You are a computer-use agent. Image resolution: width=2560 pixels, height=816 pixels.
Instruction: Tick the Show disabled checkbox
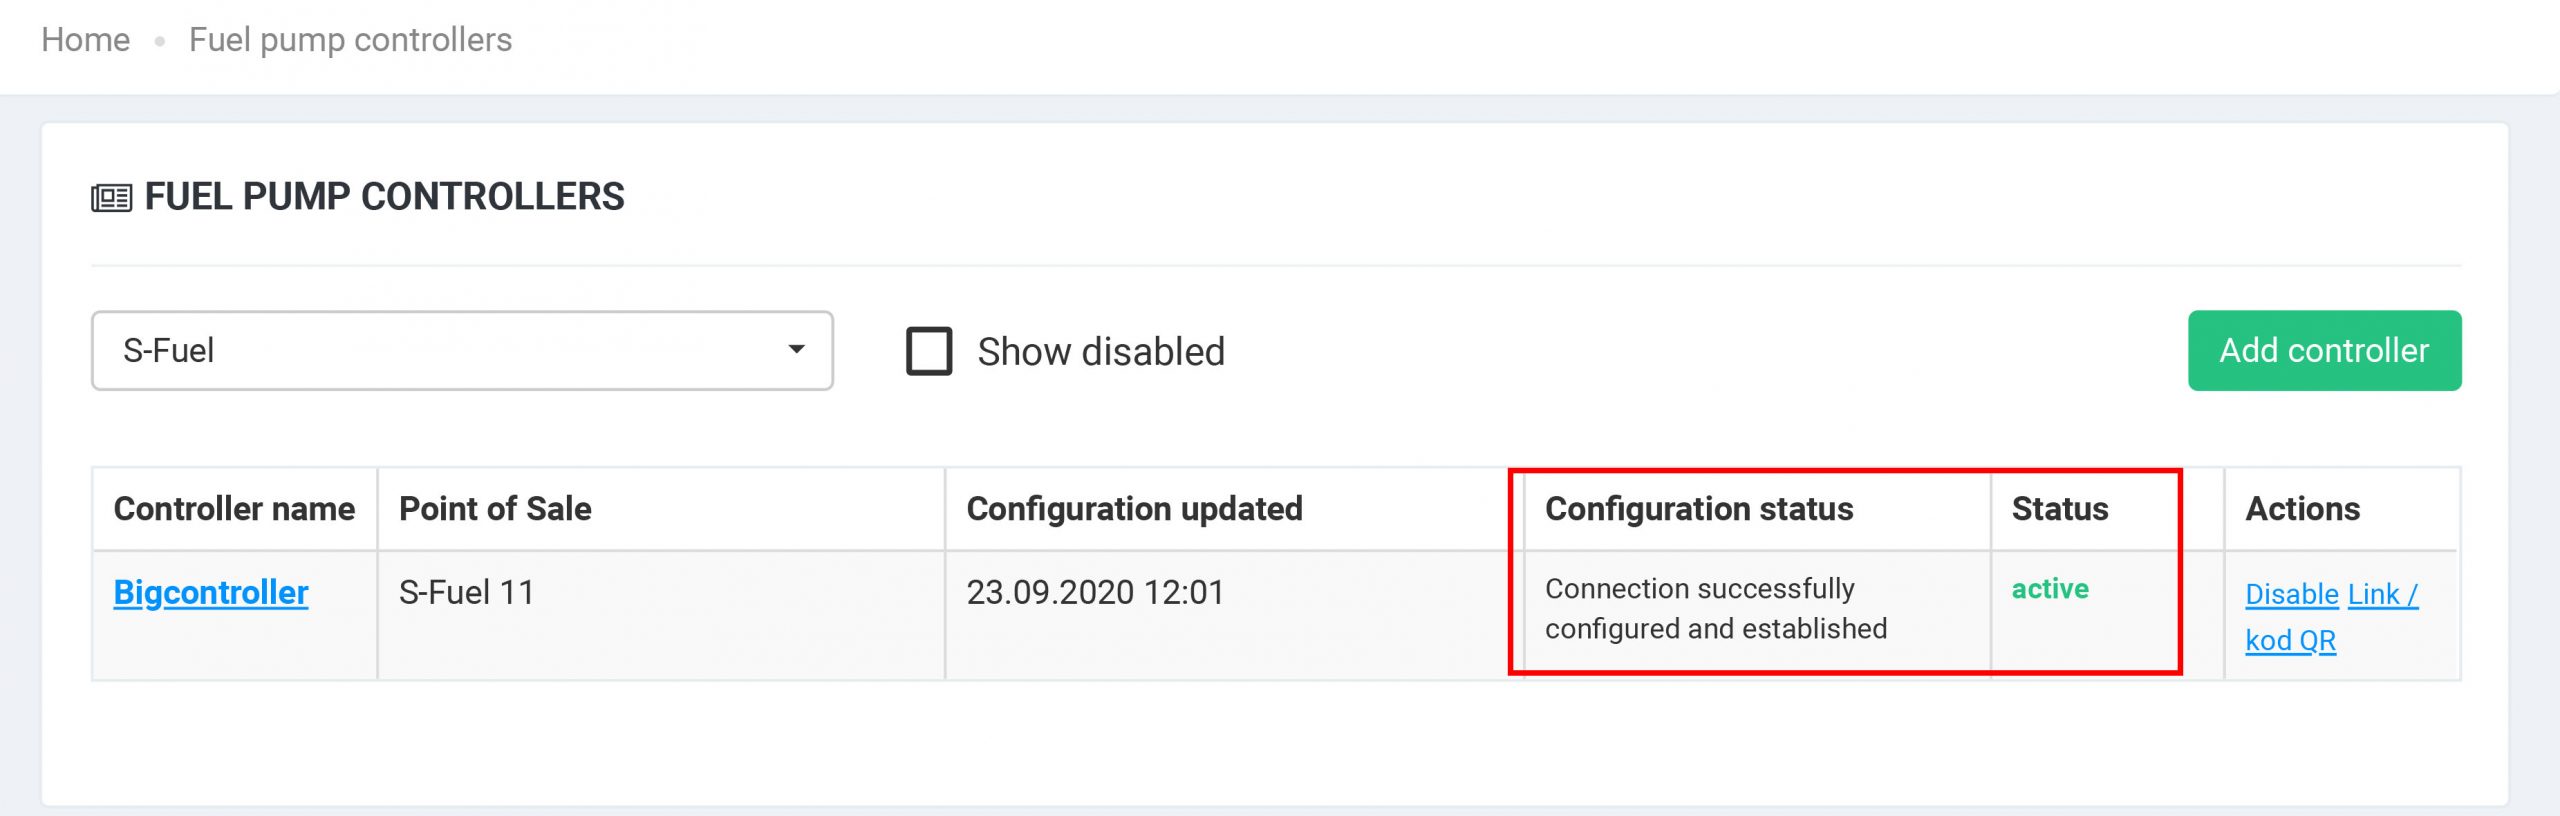(x=929, y=351)
